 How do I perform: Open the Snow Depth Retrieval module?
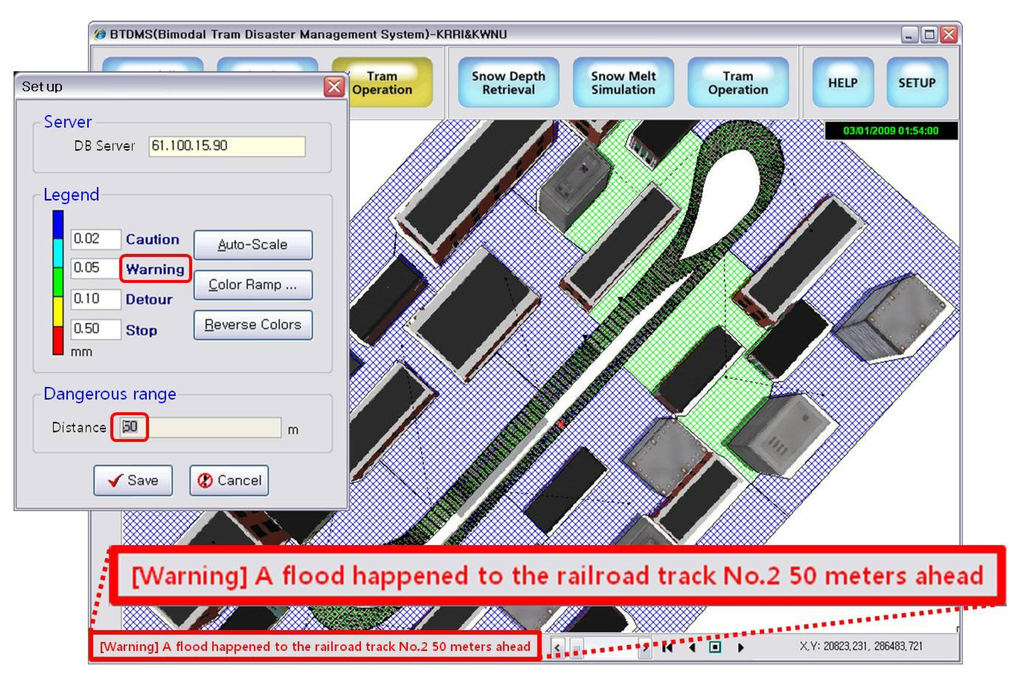[x=508, y=83]
